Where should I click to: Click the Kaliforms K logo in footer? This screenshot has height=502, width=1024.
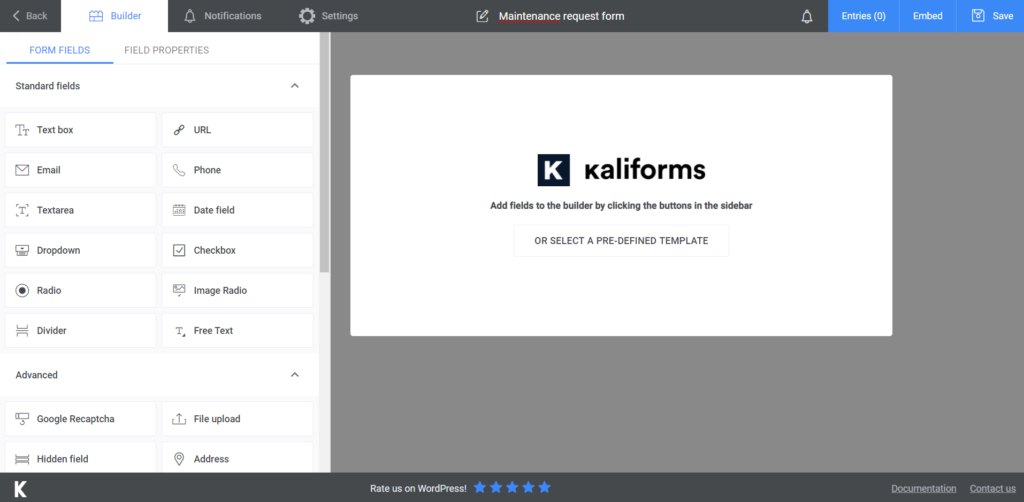(x=20, y=488)
